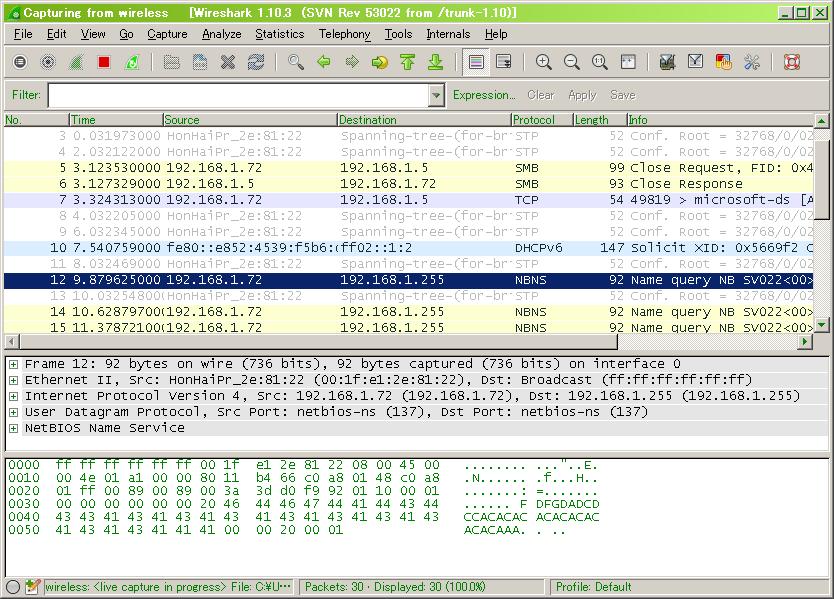Zoom out the packet text
This screenshot has height=599, width=834.
(x=572, y=62)
